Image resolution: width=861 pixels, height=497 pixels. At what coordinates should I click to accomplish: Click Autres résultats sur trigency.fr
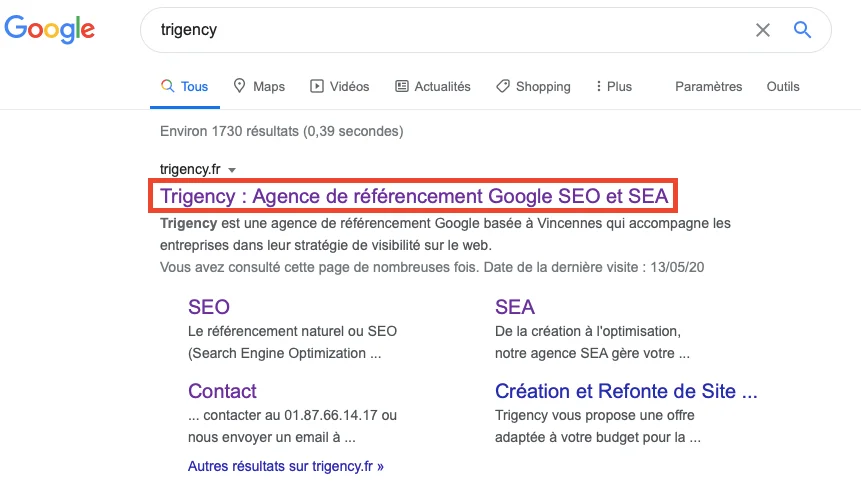pyautogui.click(x=285, y=466)
